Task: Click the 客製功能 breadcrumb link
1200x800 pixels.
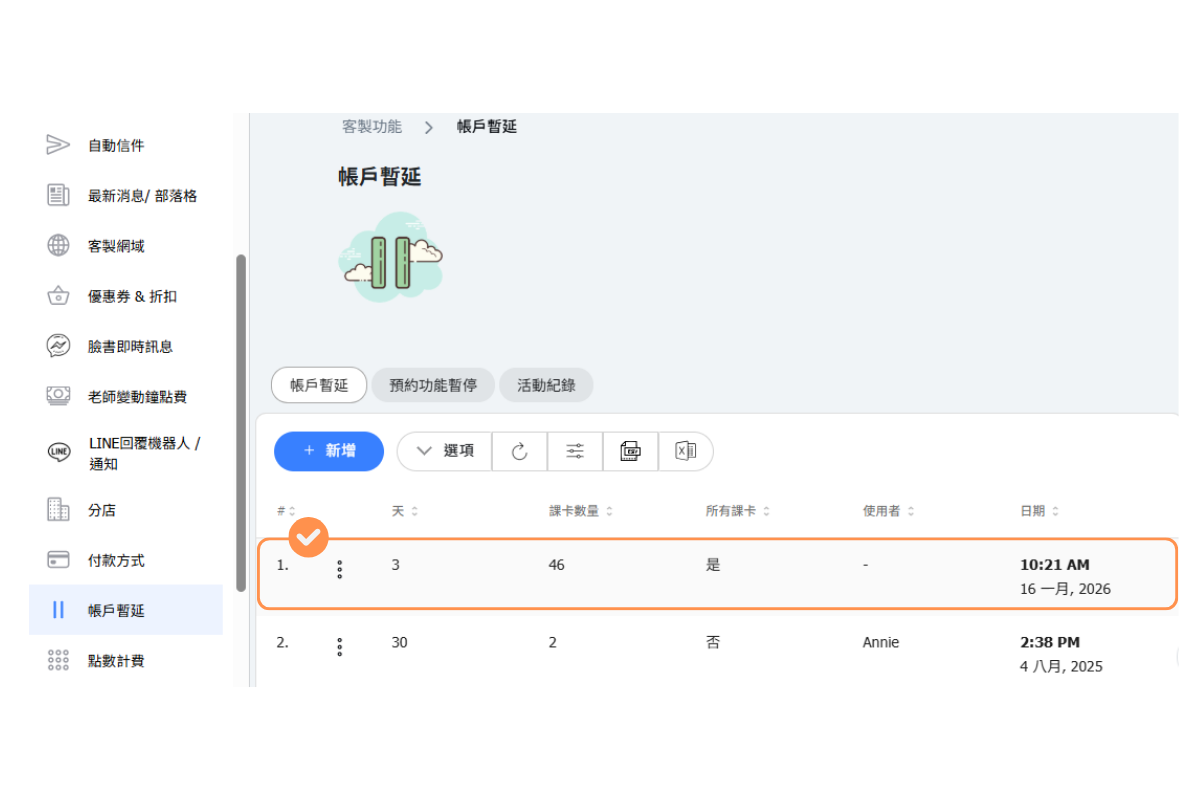Action: click(372, 127)
